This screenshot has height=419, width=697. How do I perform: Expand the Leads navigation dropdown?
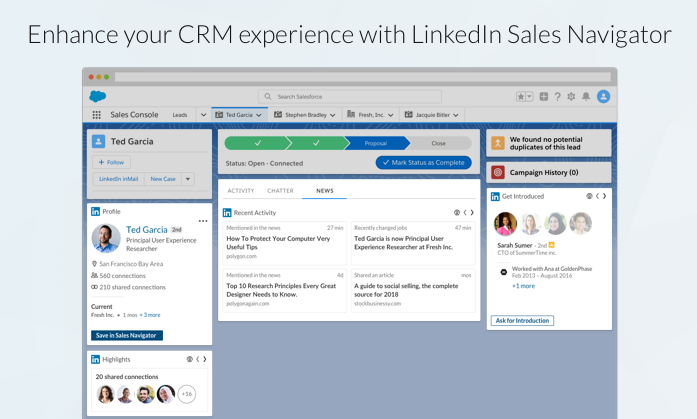tap(202, 115)
